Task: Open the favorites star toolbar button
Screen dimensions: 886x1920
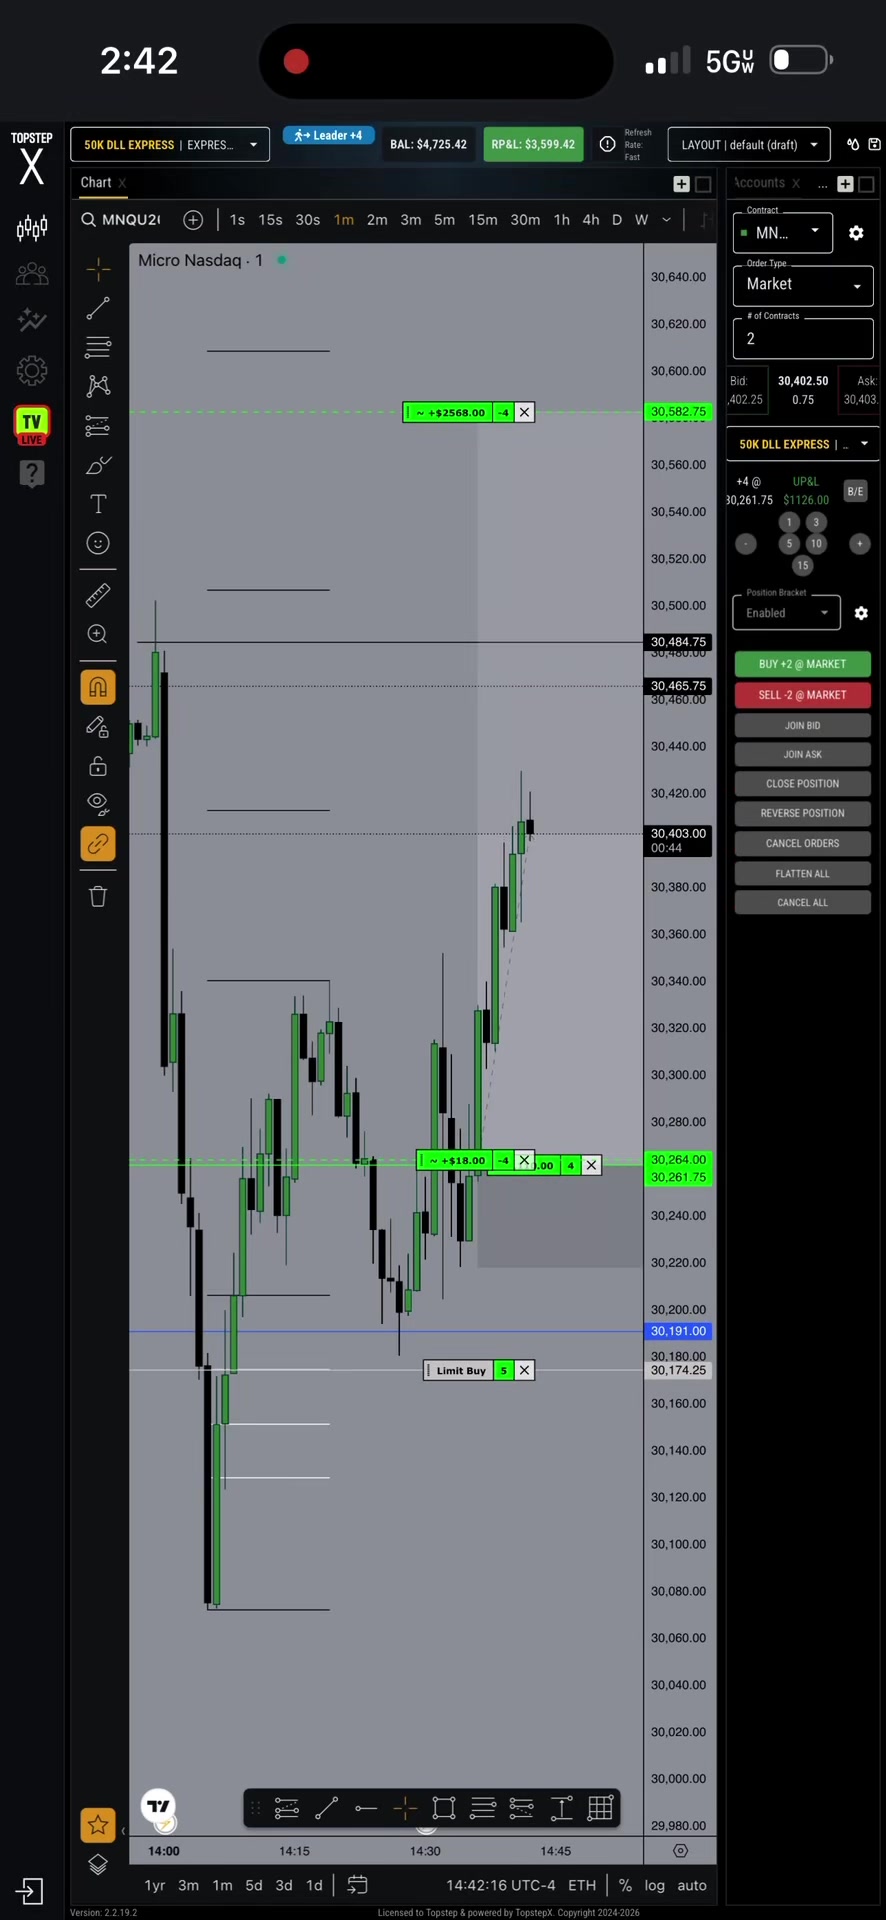Action: click(98, 1825)
